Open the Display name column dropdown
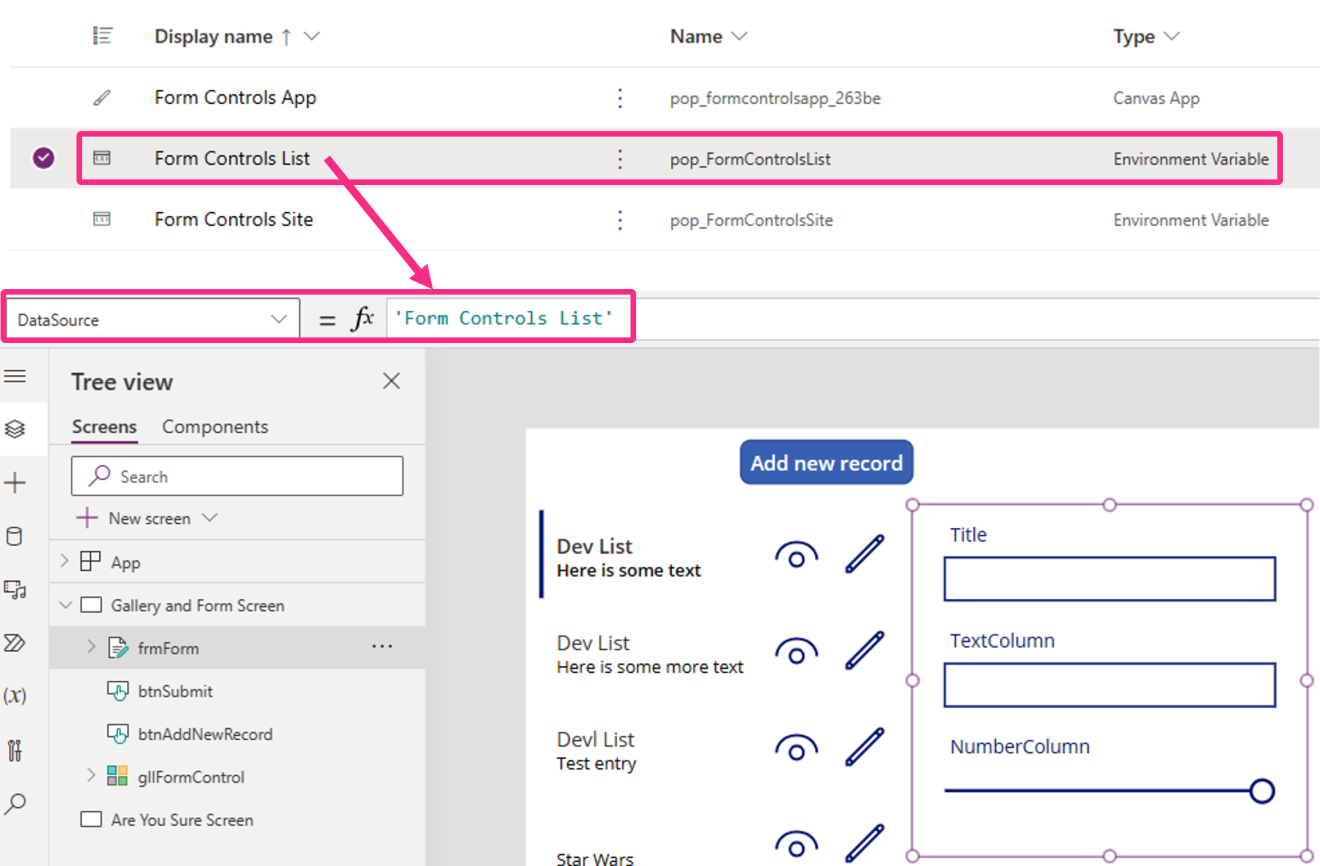The width and height of the screenshot is (1320, 866). click(x=311, y=36)
